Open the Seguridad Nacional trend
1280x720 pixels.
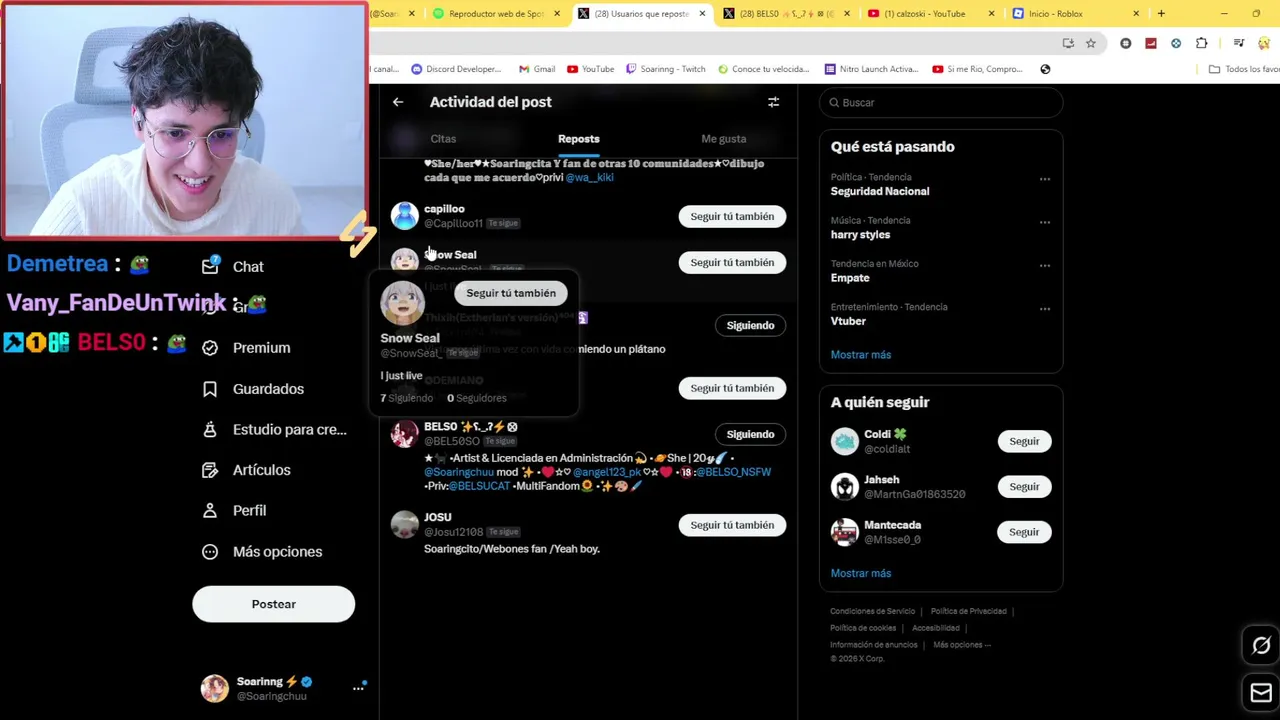click(879, 191)
